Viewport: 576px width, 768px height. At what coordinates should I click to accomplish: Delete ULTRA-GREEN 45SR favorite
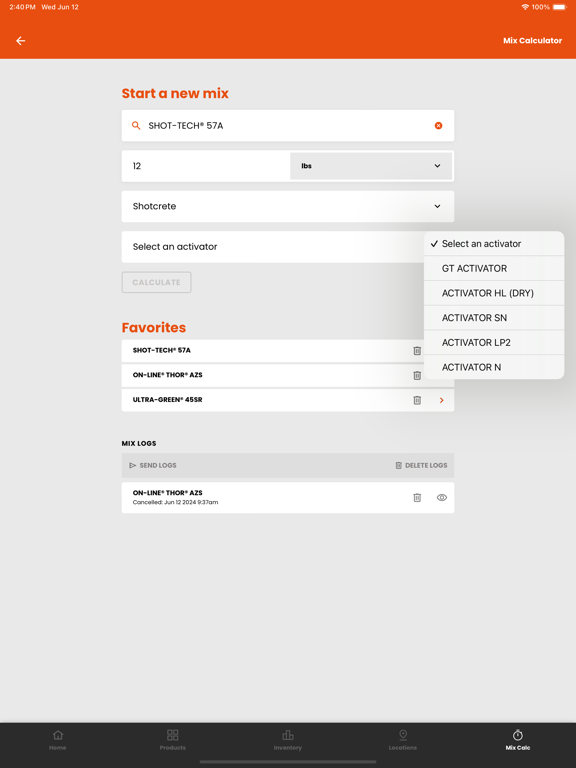click(x=417, y=400)
